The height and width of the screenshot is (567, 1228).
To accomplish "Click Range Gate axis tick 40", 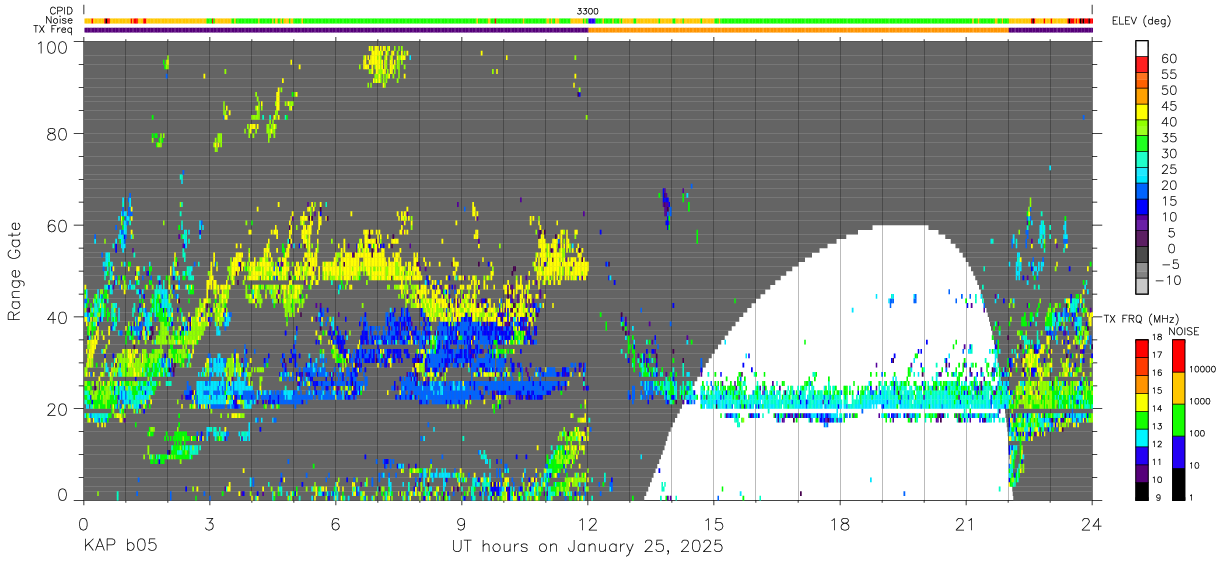I will click(x=56, y=316).
